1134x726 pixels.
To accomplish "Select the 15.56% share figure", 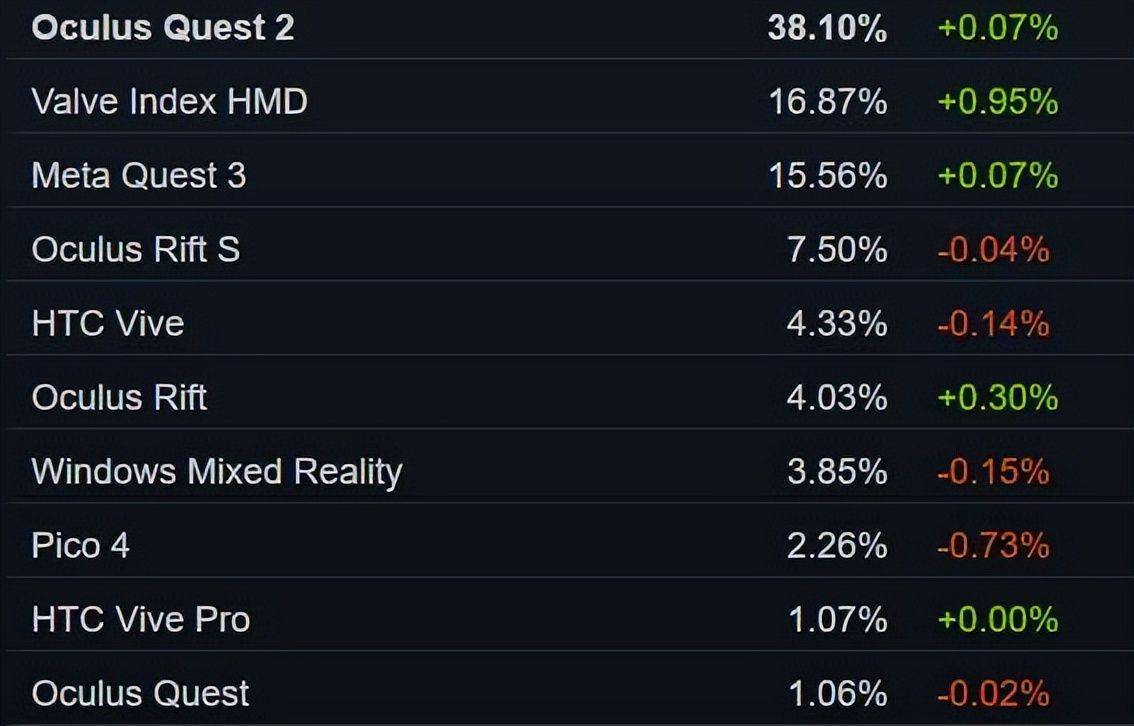I will 827,176.
